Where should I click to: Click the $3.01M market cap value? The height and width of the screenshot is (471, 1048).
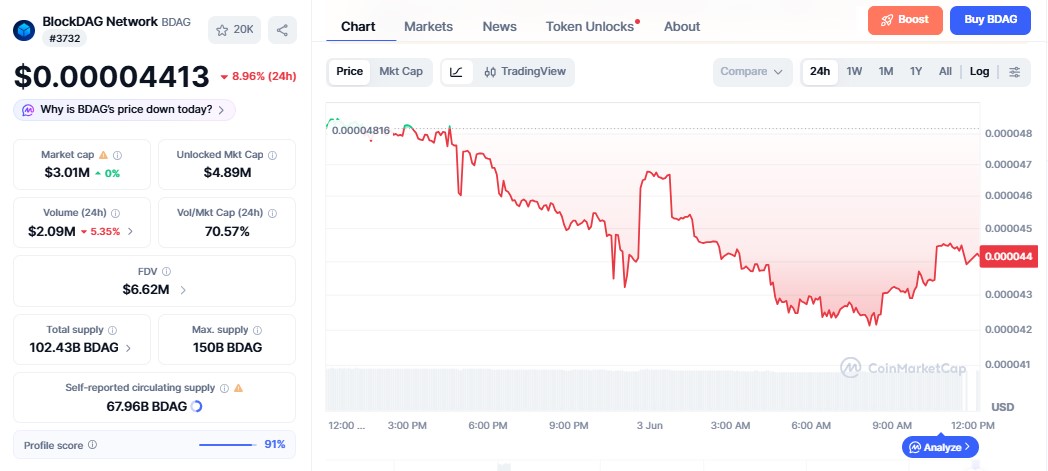pyautogui.click(x=67, y=173)
